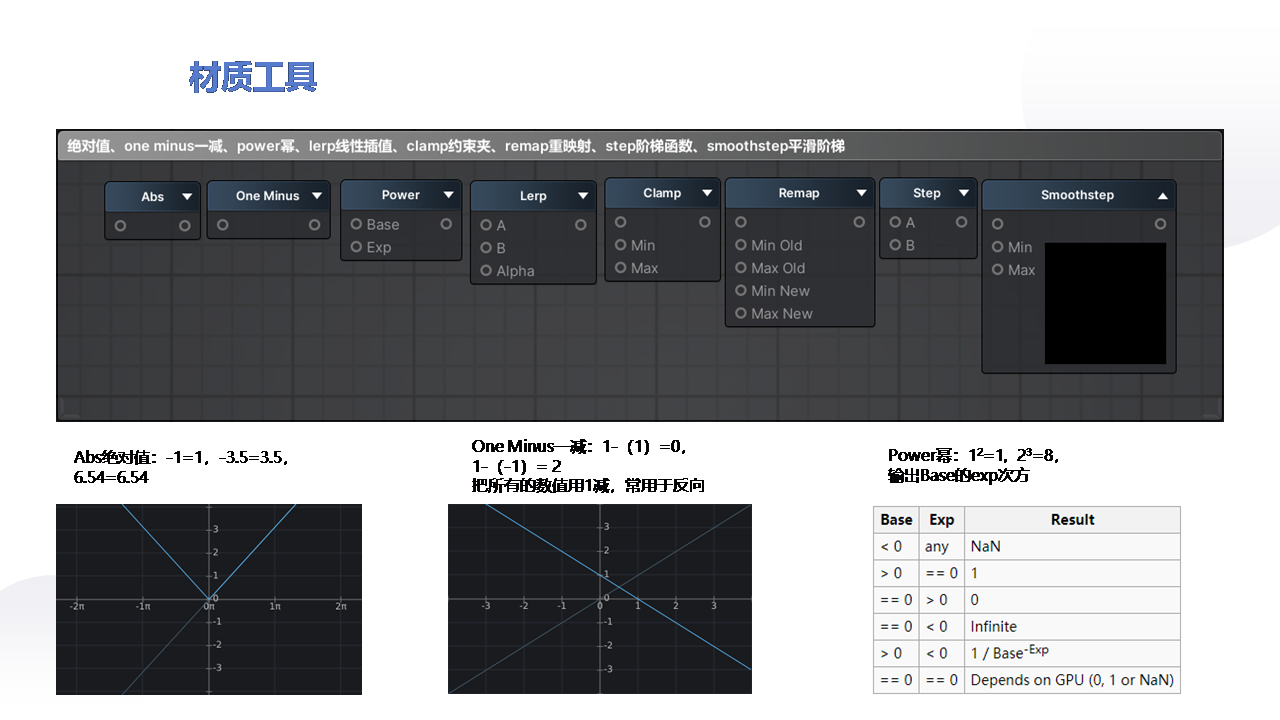Select the Step node B port
The height and width of the screenshot is (720, 1280).
click(x=895, y=245)
